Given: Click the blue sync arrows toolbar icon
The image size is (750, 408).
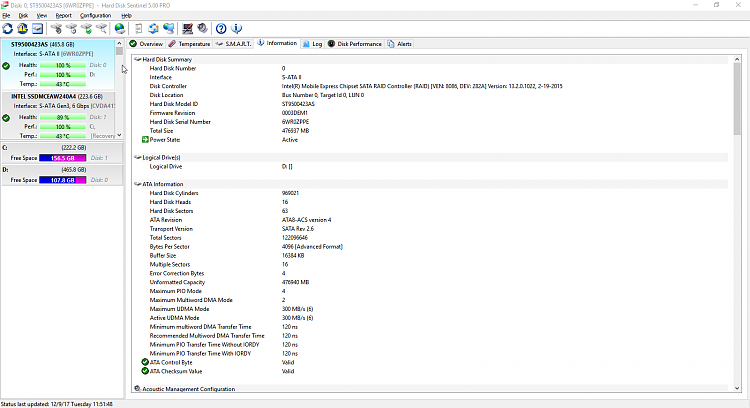Looking at the screenshot, I should 153,29.
